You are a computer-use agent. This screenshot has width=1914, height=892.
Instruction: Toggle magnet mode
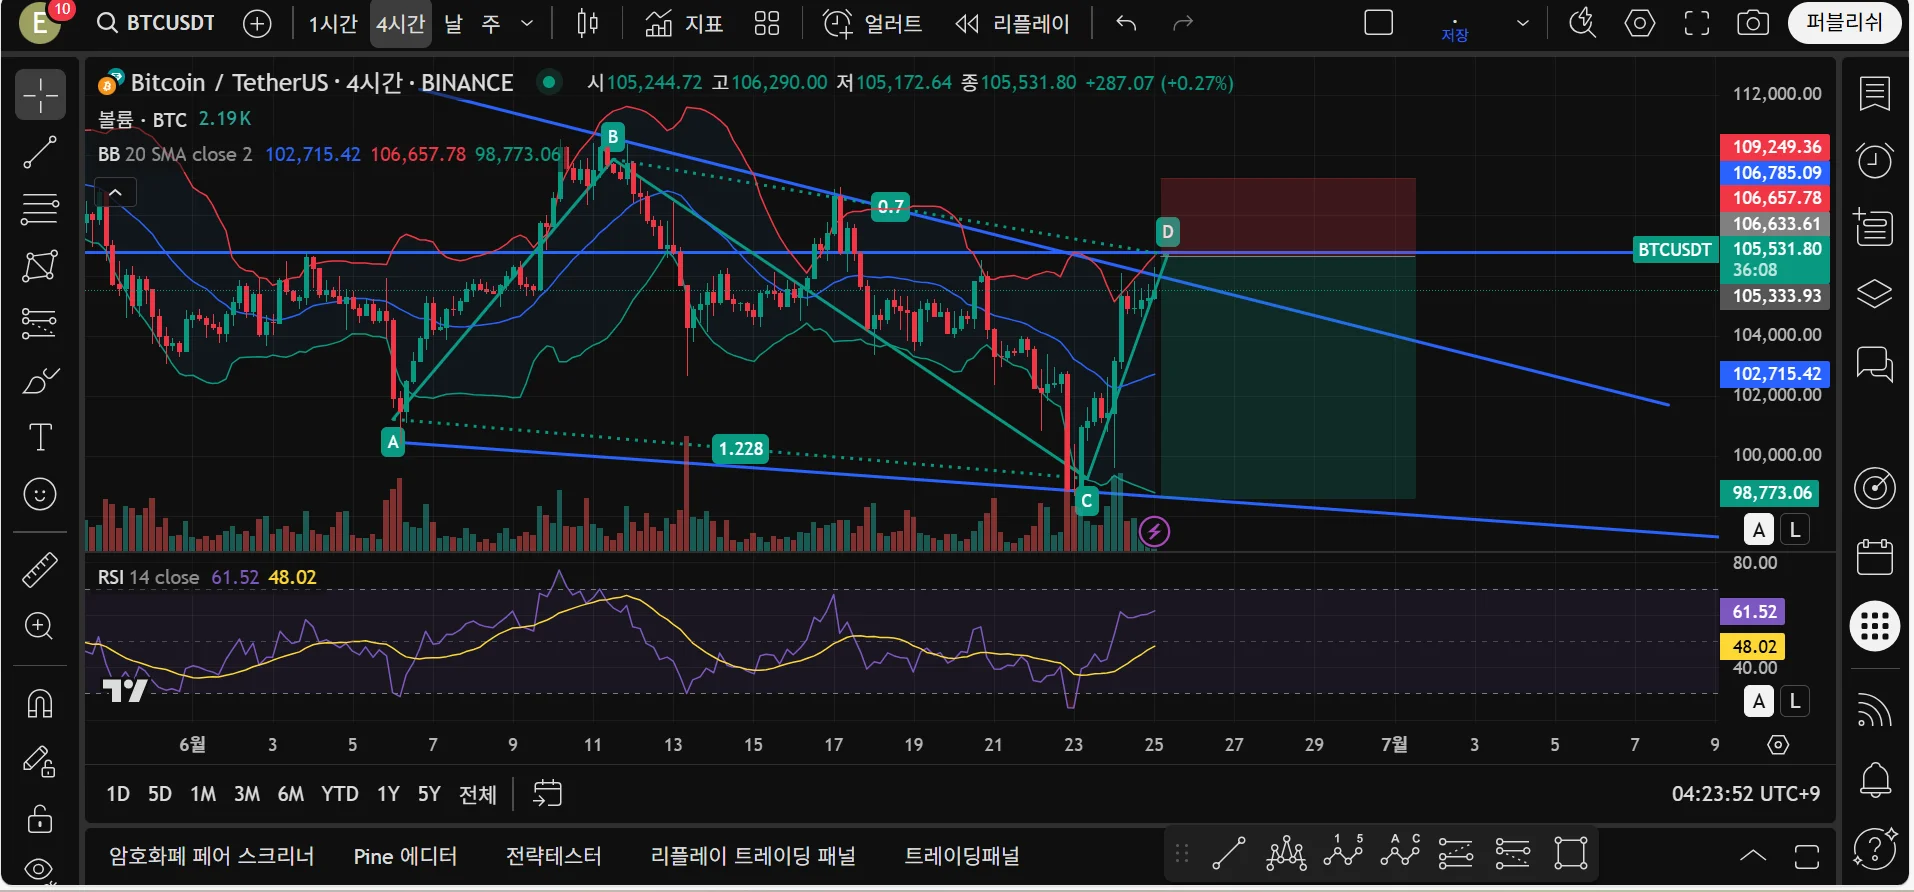[x=40, y=704]
